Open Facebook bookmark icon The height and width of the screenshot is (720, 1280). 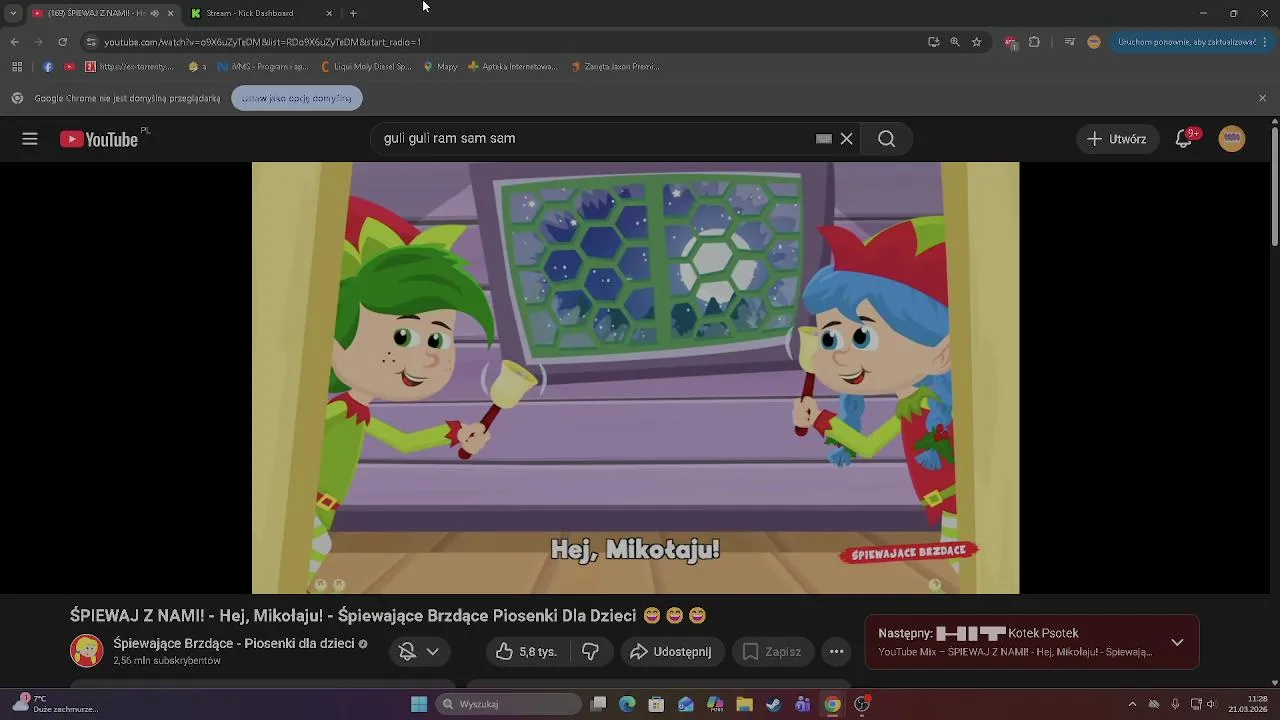(x=48, y=67)
